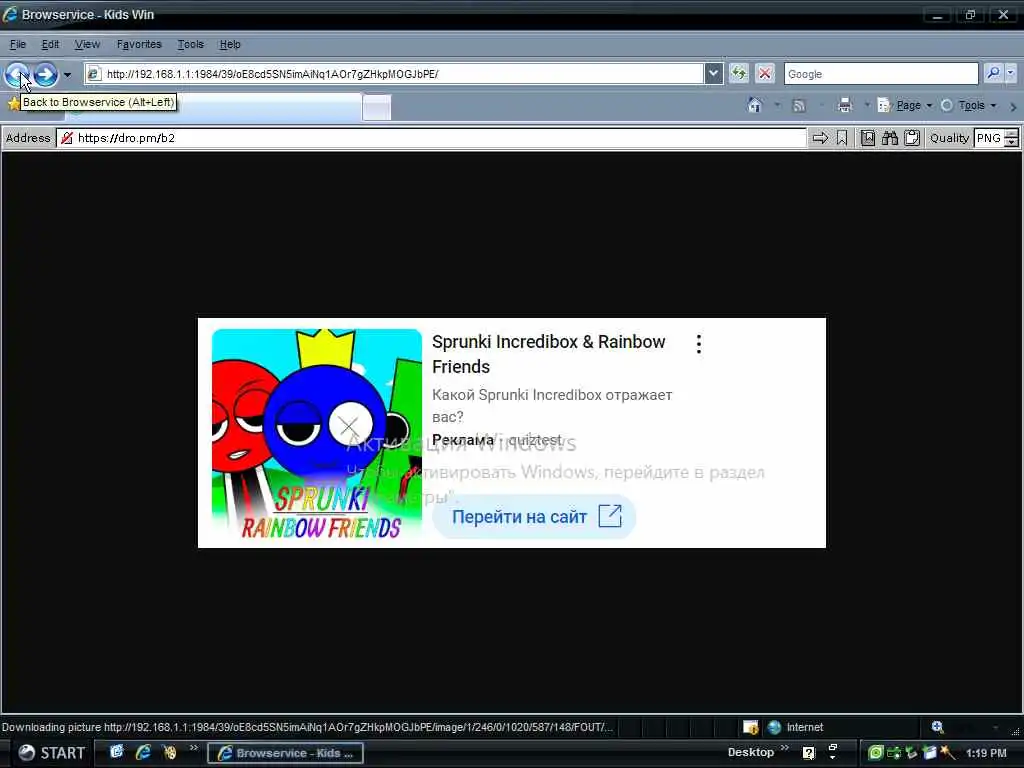Image resolution: width=1024 pixels, height=768 pixels.
Task: Select the Browservice - Kids taskbar button
Action: [x=285, y=753]
